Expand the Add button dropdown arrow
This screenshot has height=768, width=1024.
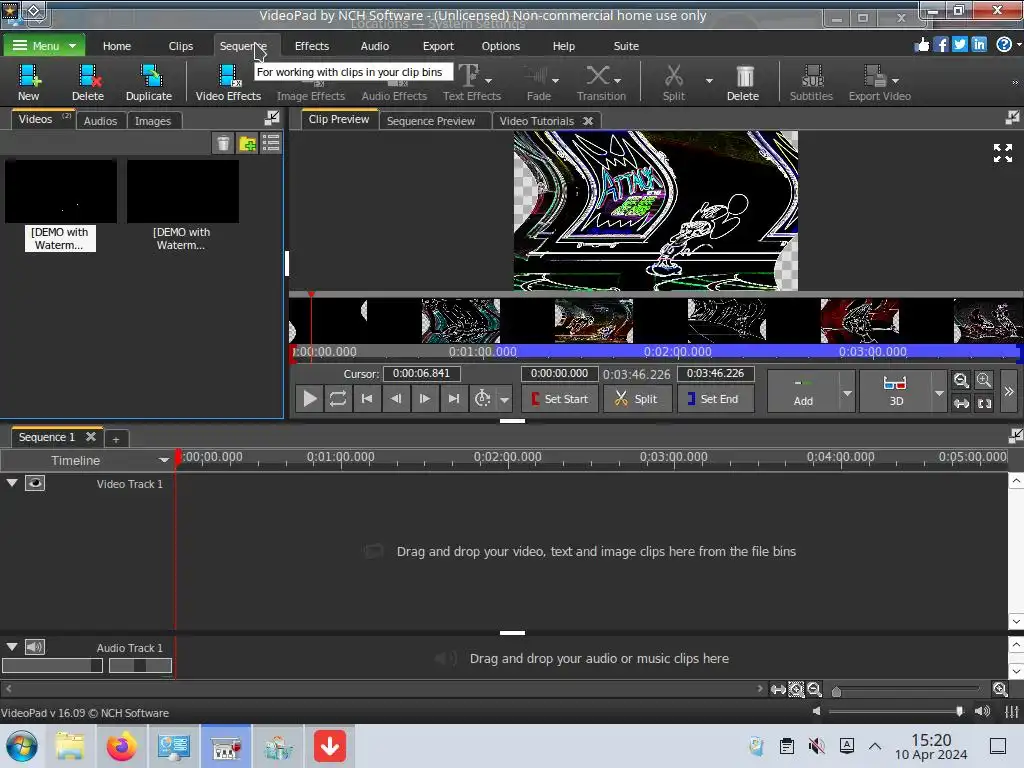point(847,393)
